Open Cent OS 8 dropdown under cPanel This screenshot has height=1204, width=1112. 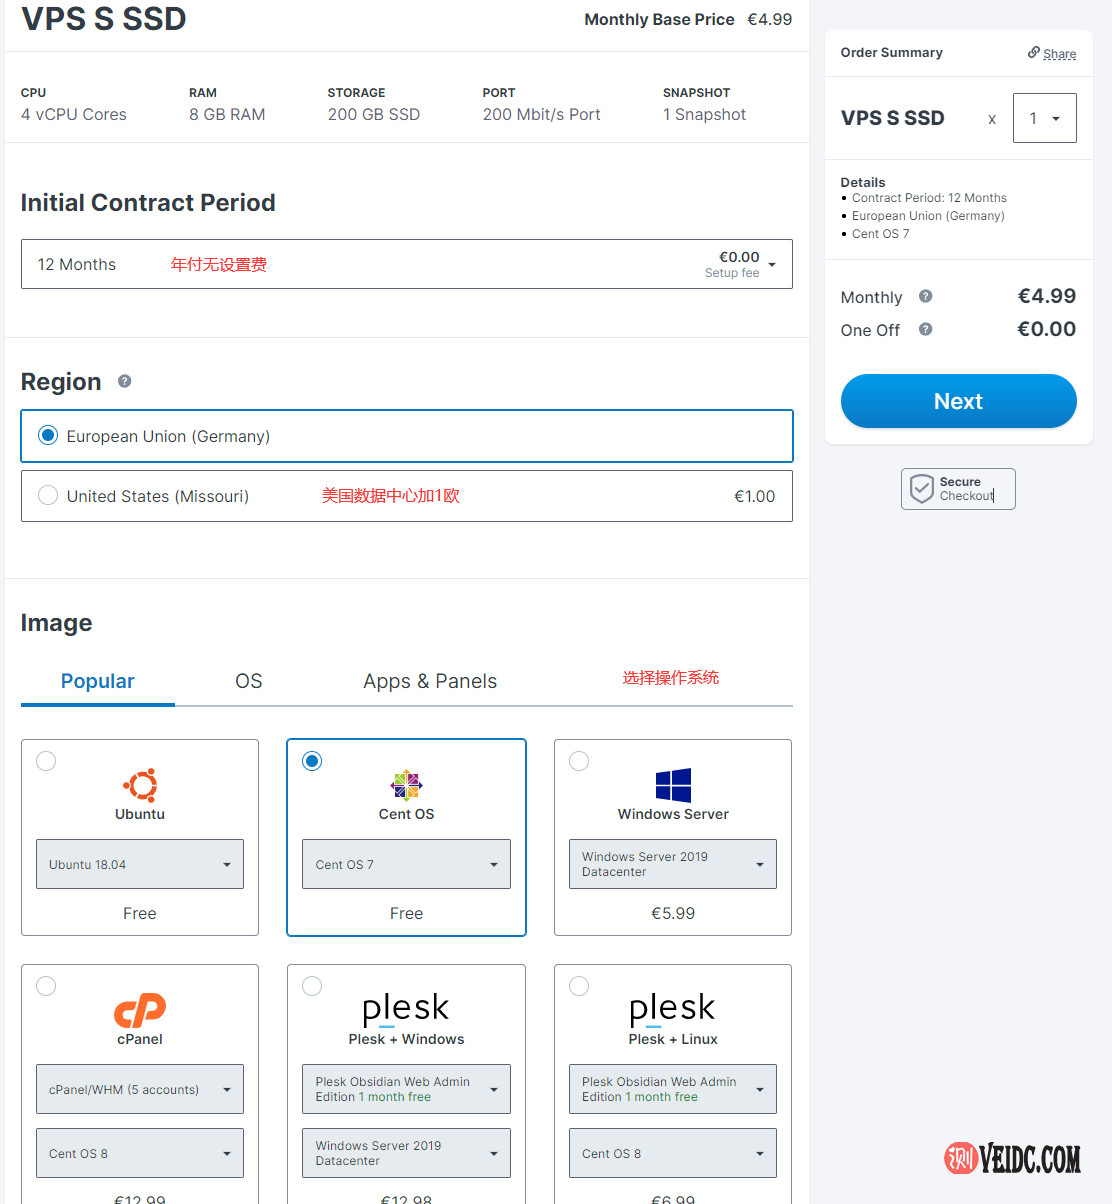tap(140, 1153)
